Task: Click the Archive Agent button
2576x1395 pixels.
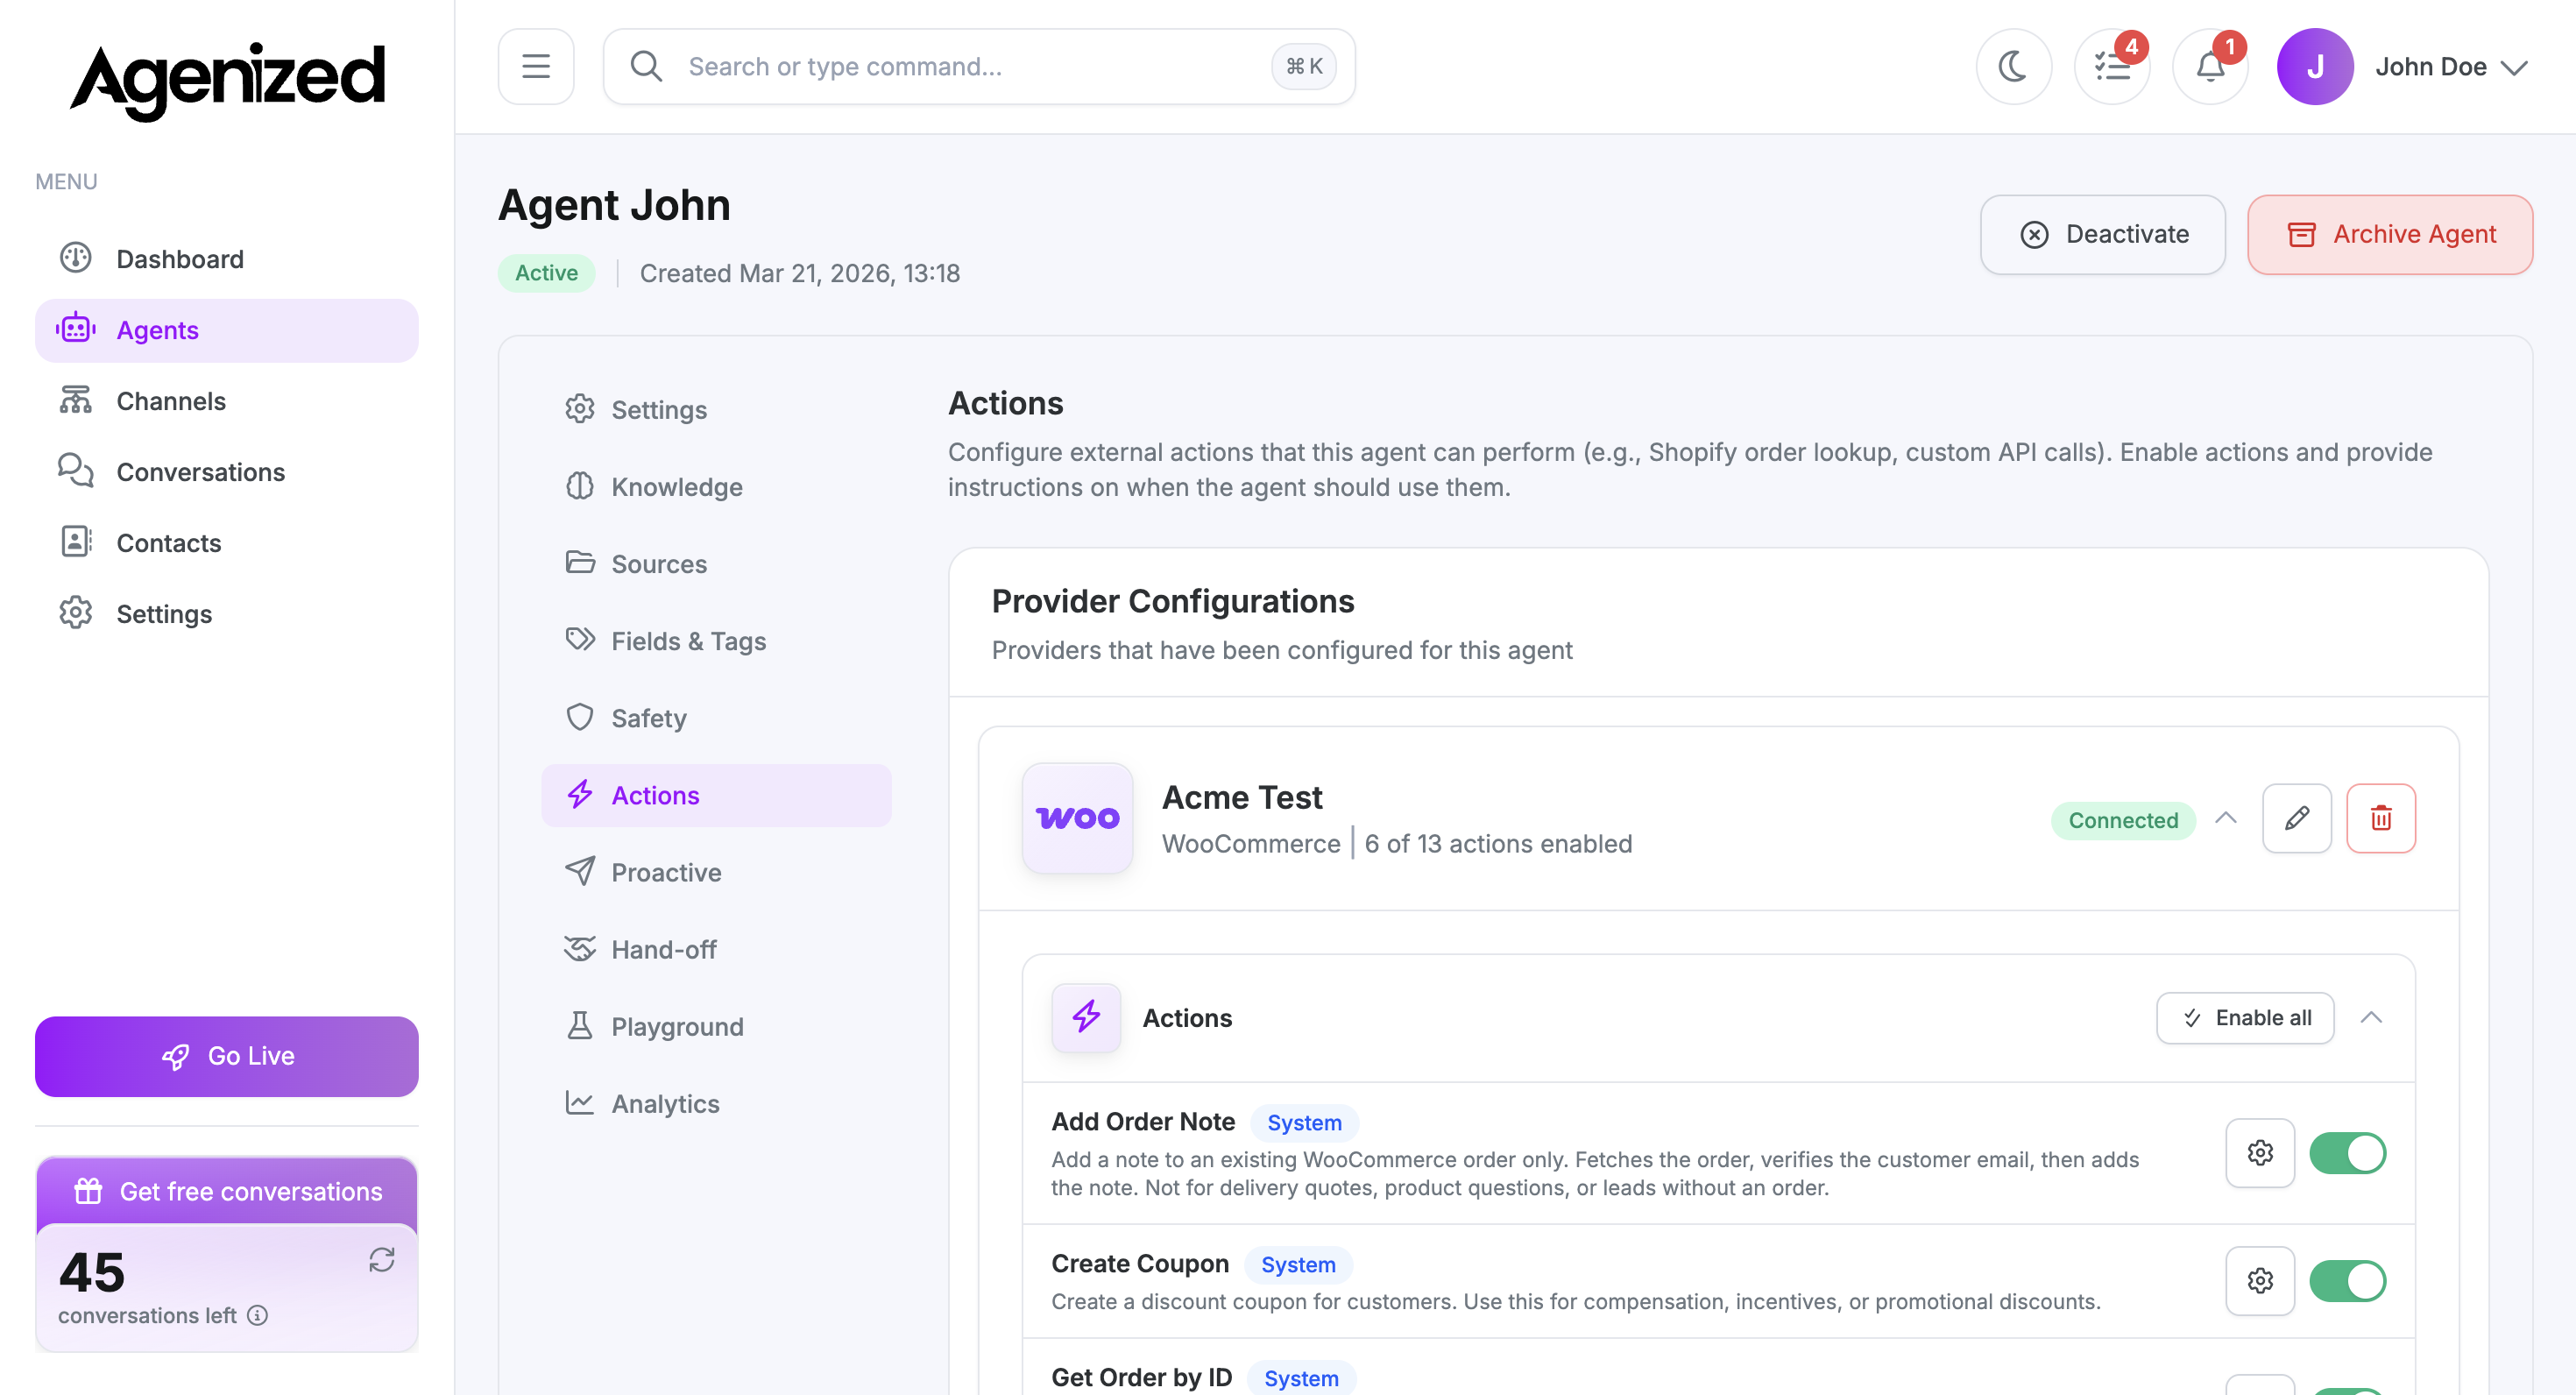Action: (2390, 234)
